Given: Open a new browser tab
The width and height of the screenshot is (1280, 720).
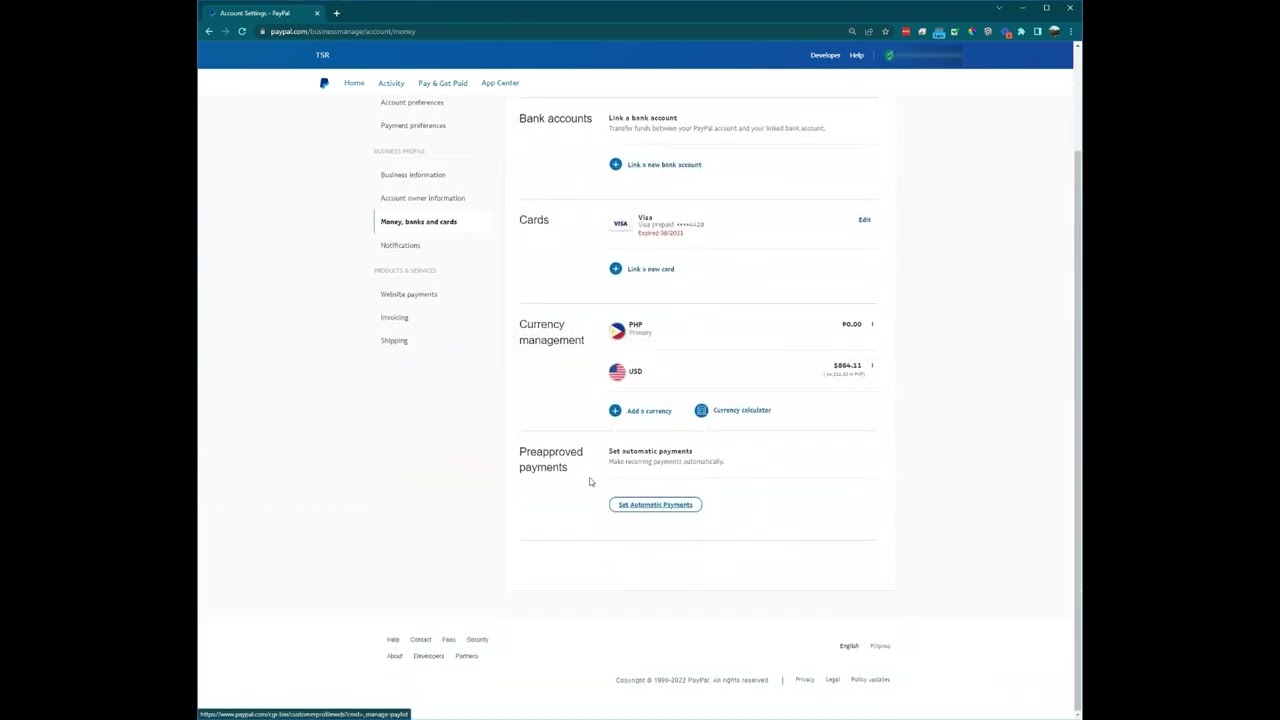Looking at the screenshot, I should click(336, 13).
